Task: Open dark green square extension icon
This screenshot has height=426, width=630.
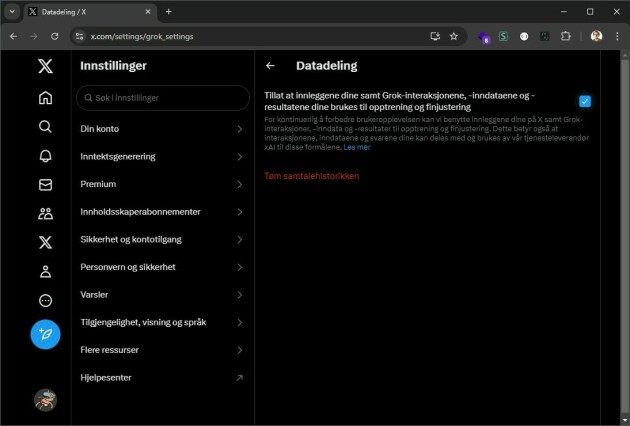Action: tap(544, 37)
